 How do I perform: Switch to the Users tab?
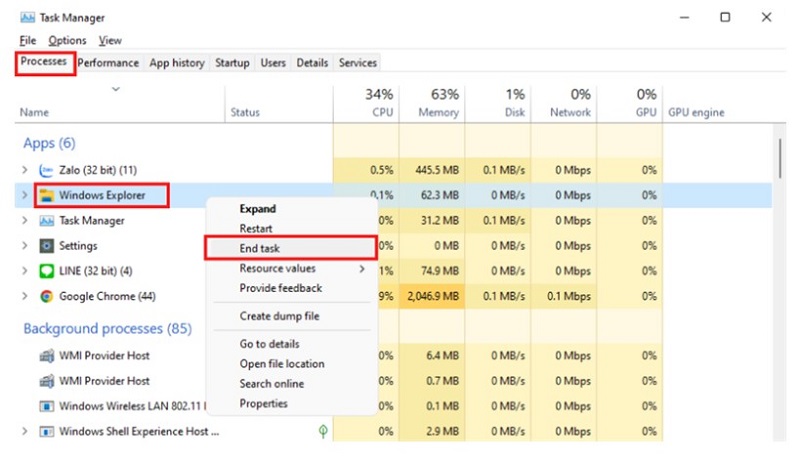pos(273,63)
